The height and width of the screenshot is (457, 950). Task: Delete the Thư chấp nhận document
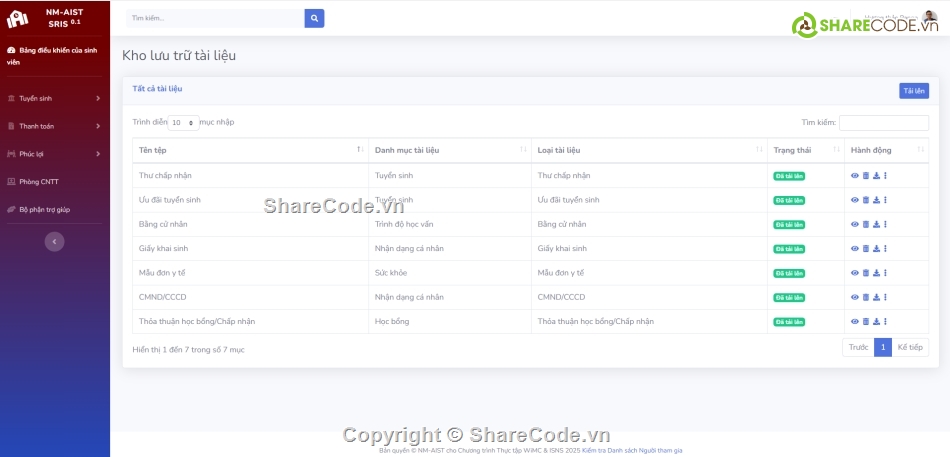(866, 175)
